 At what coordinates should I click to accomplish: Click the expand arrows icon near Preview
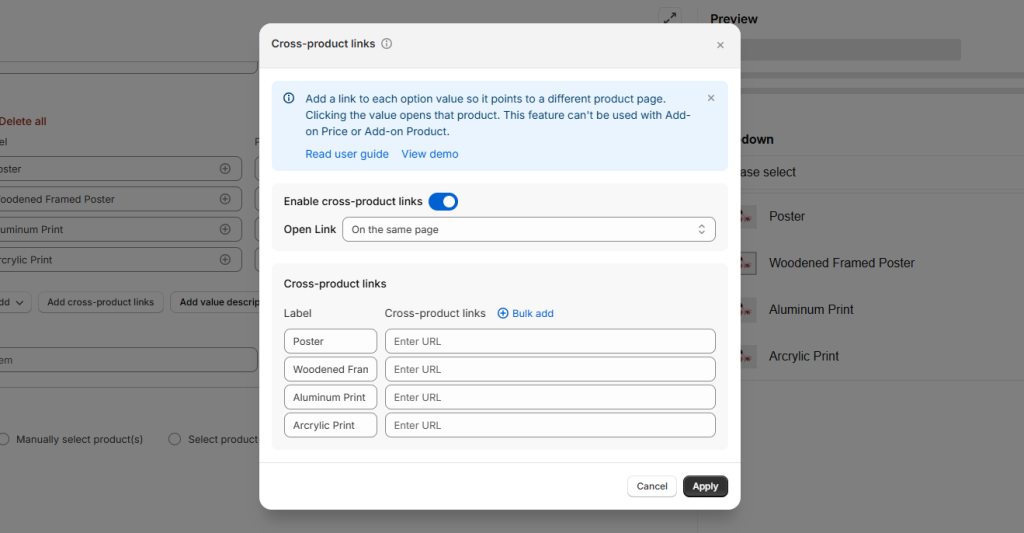point(669,18)
